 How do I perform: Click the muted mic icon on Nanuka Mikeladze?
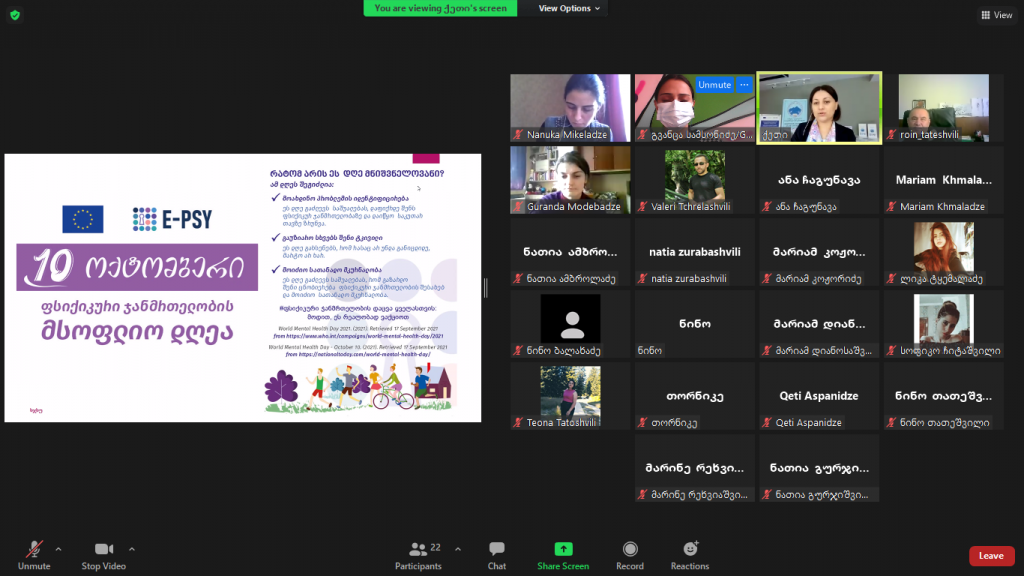pyautogui.click(x=518, y=135)
